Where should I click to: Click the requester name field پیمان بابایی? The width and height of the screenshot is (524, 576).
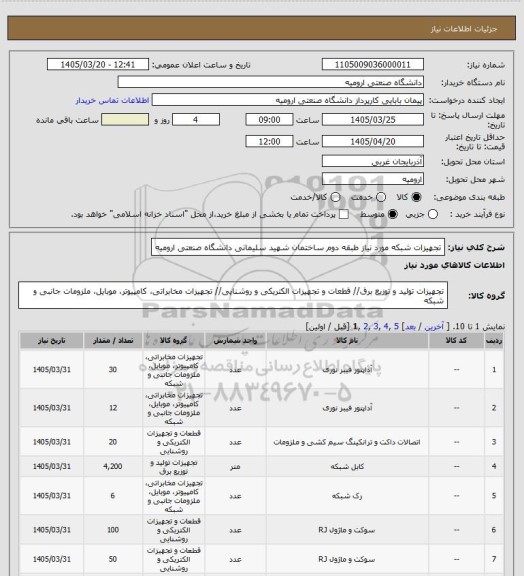[x=288, y=100]
